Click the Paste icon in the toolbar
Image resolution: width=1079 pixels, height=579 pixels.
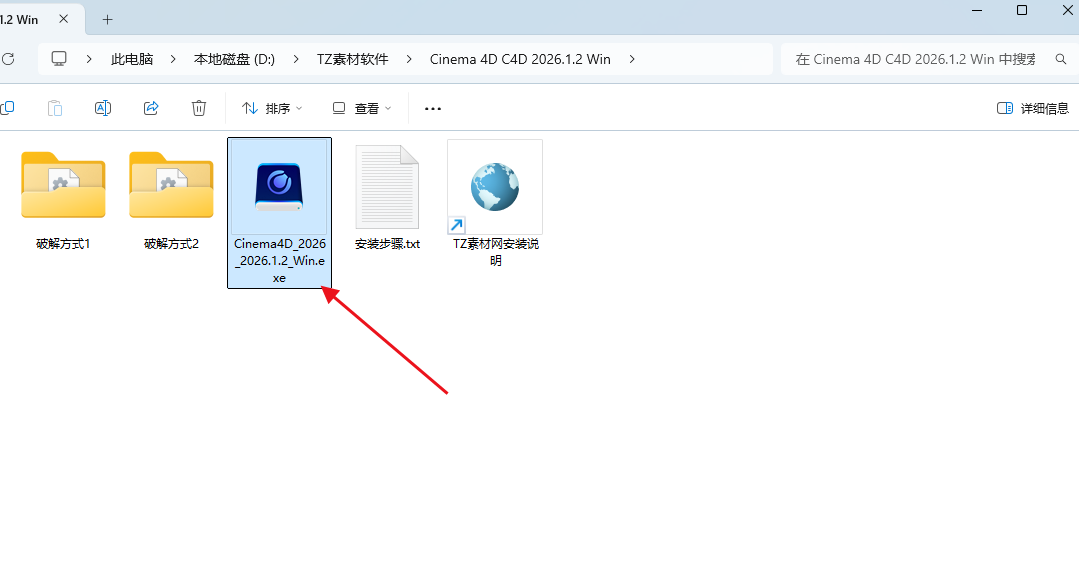tap(55, 108)
